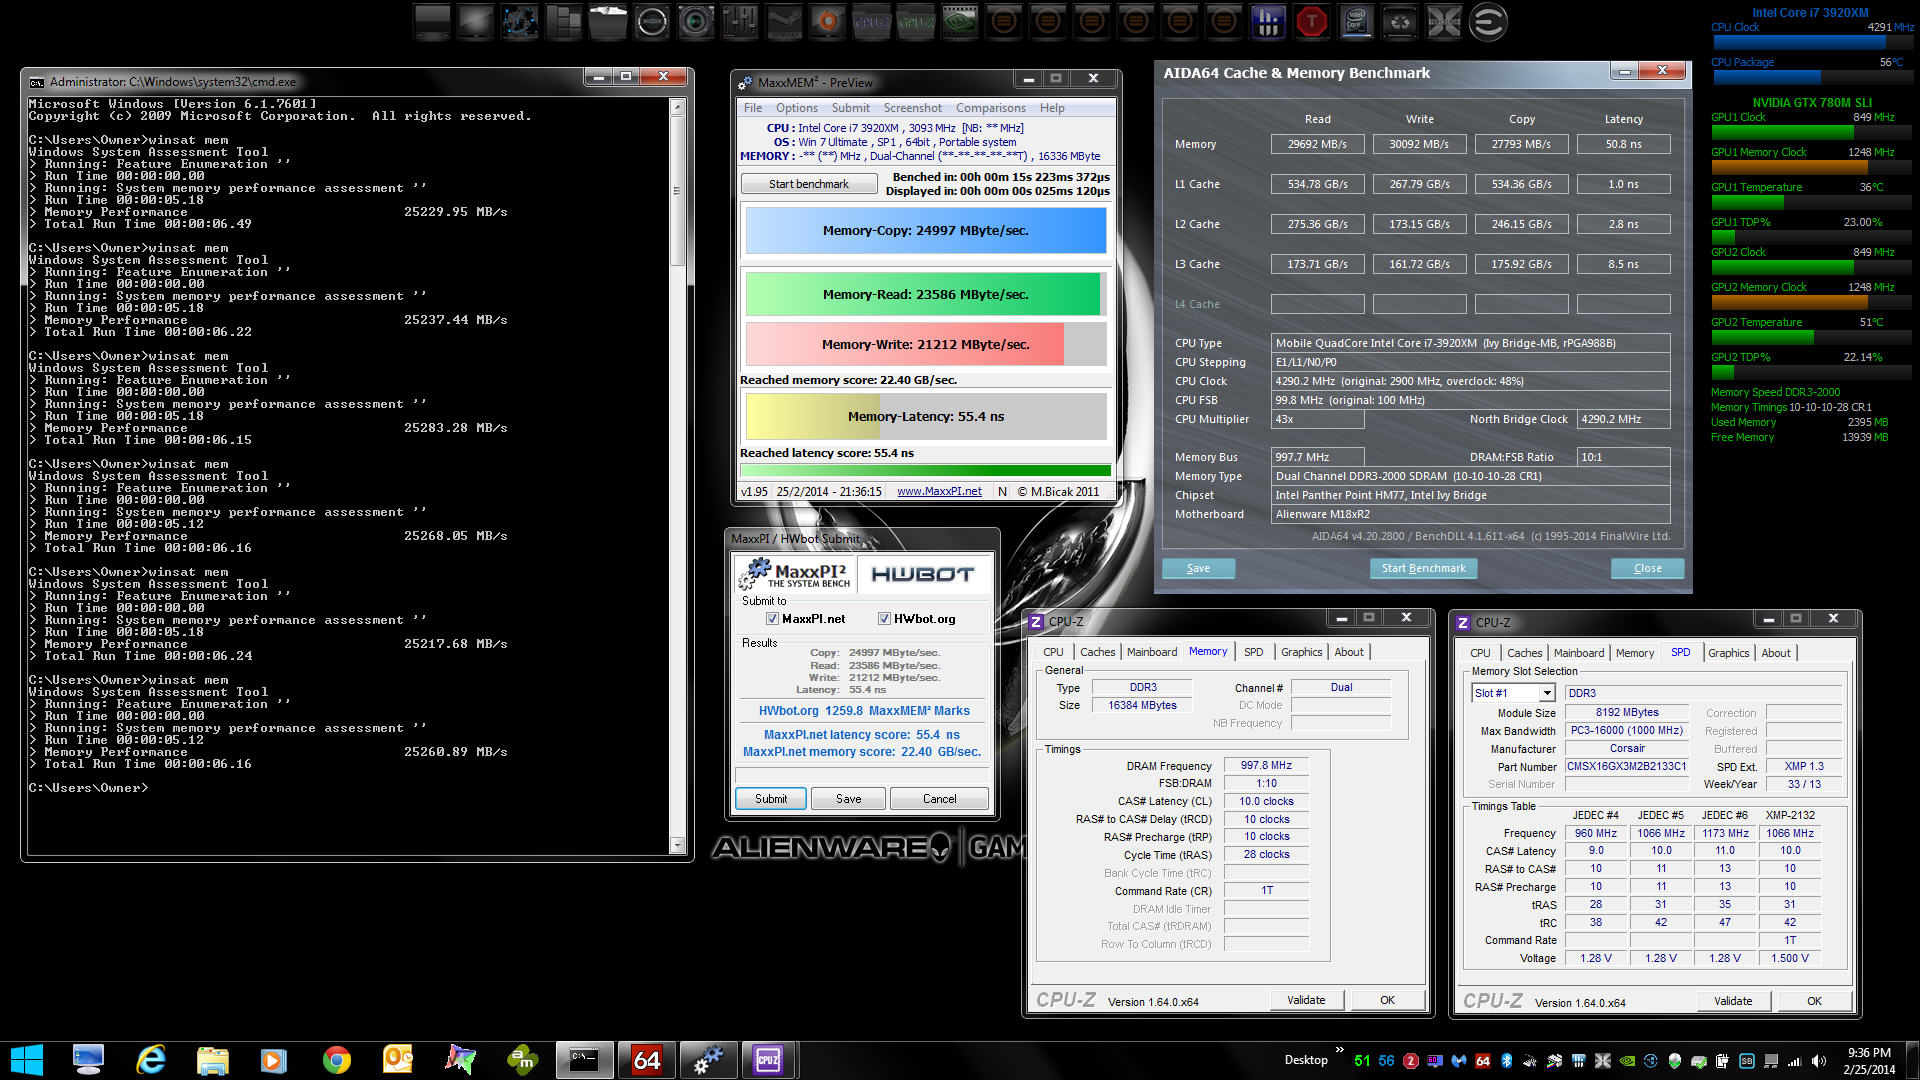Image resolution: width=1920 pixels, height=1080 pixels.
Task: Open the GPU-Z folder icon in top dock
Action: [915, 22]
